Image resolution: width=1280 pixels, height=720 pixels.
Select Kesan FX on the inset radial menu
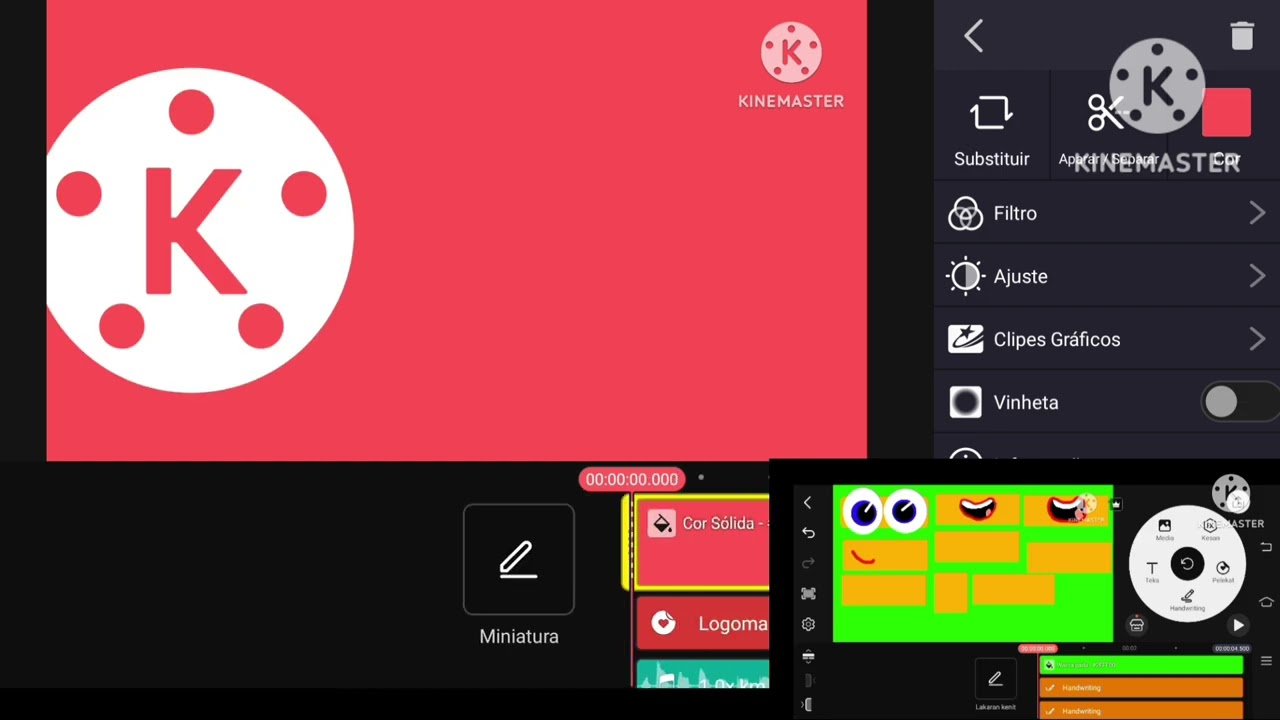tap(1210, 529)
